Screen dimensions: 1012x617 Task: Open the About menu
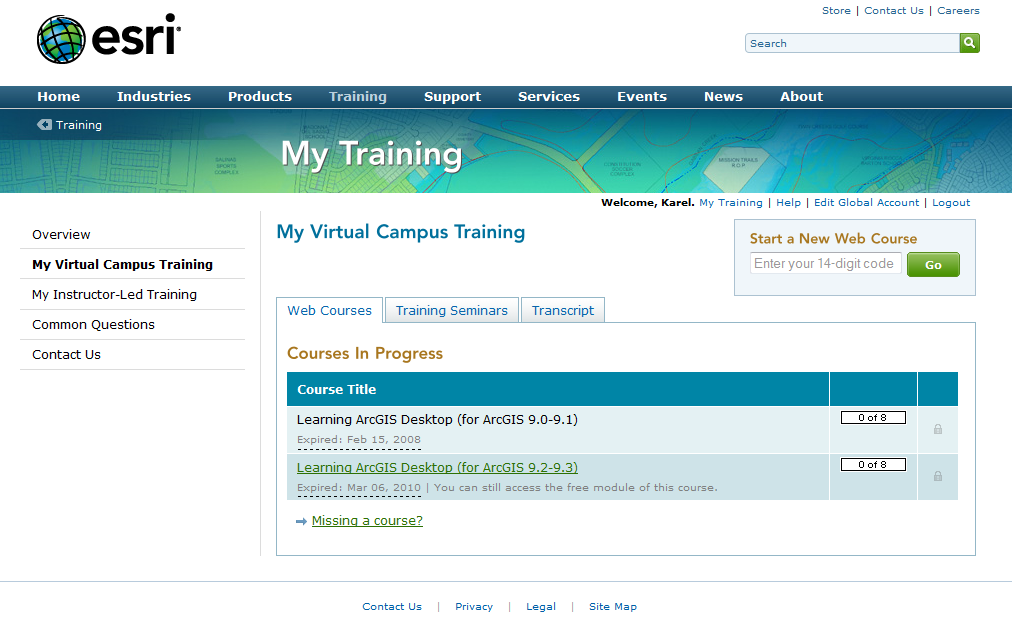[x=802, y=97]
